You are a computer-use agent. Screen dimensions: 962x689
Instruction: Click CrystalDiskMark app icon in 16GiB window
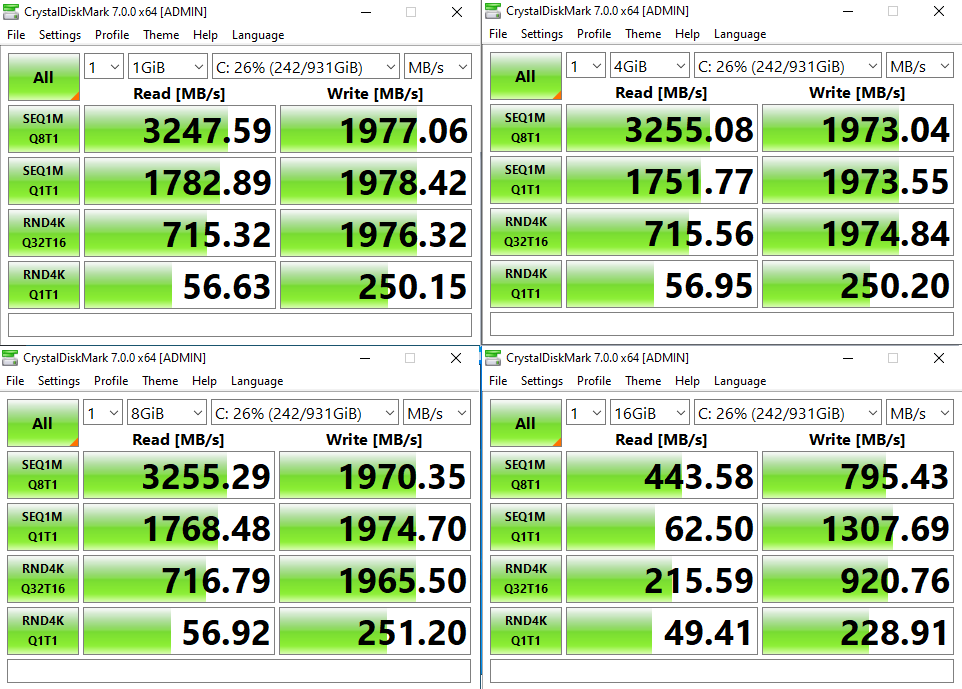pyautogui.click(x=493, y=358)
